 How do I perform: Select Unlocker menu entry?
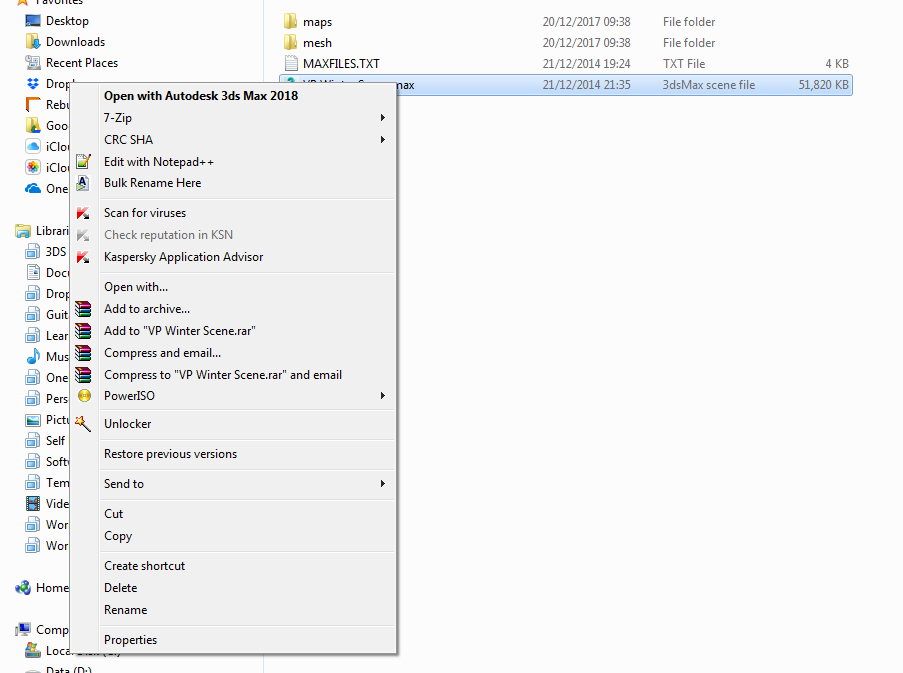coord(127,424)
